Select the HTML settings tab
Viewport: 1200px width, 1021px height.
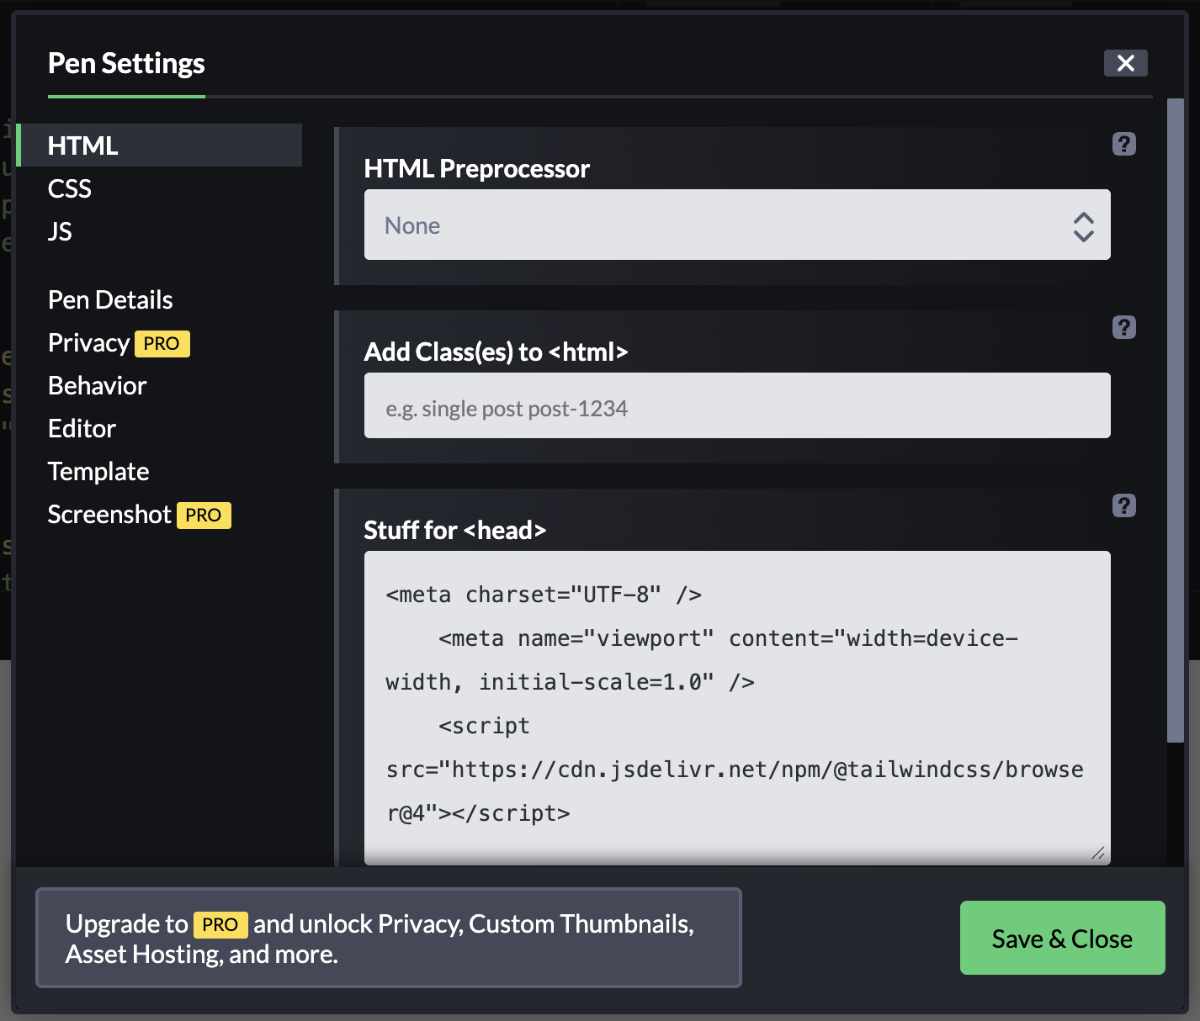160,145
